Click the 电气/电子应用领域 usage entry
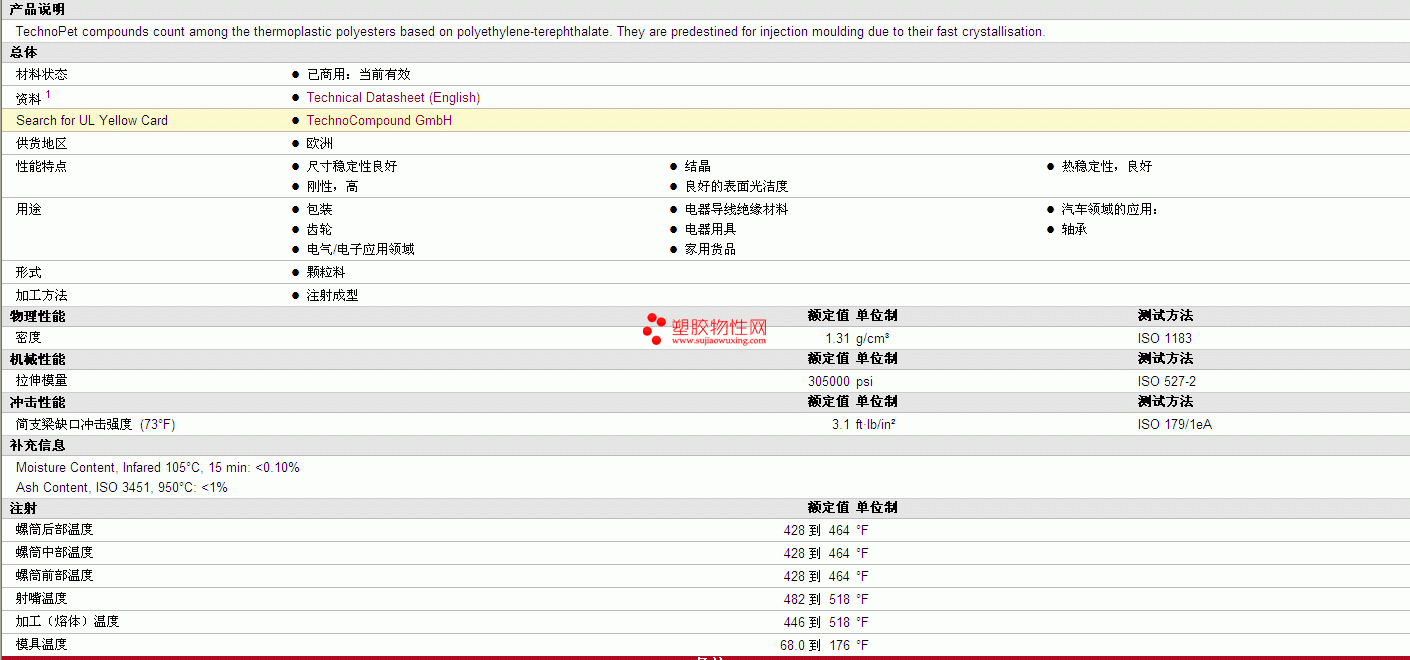 point(361,250)
